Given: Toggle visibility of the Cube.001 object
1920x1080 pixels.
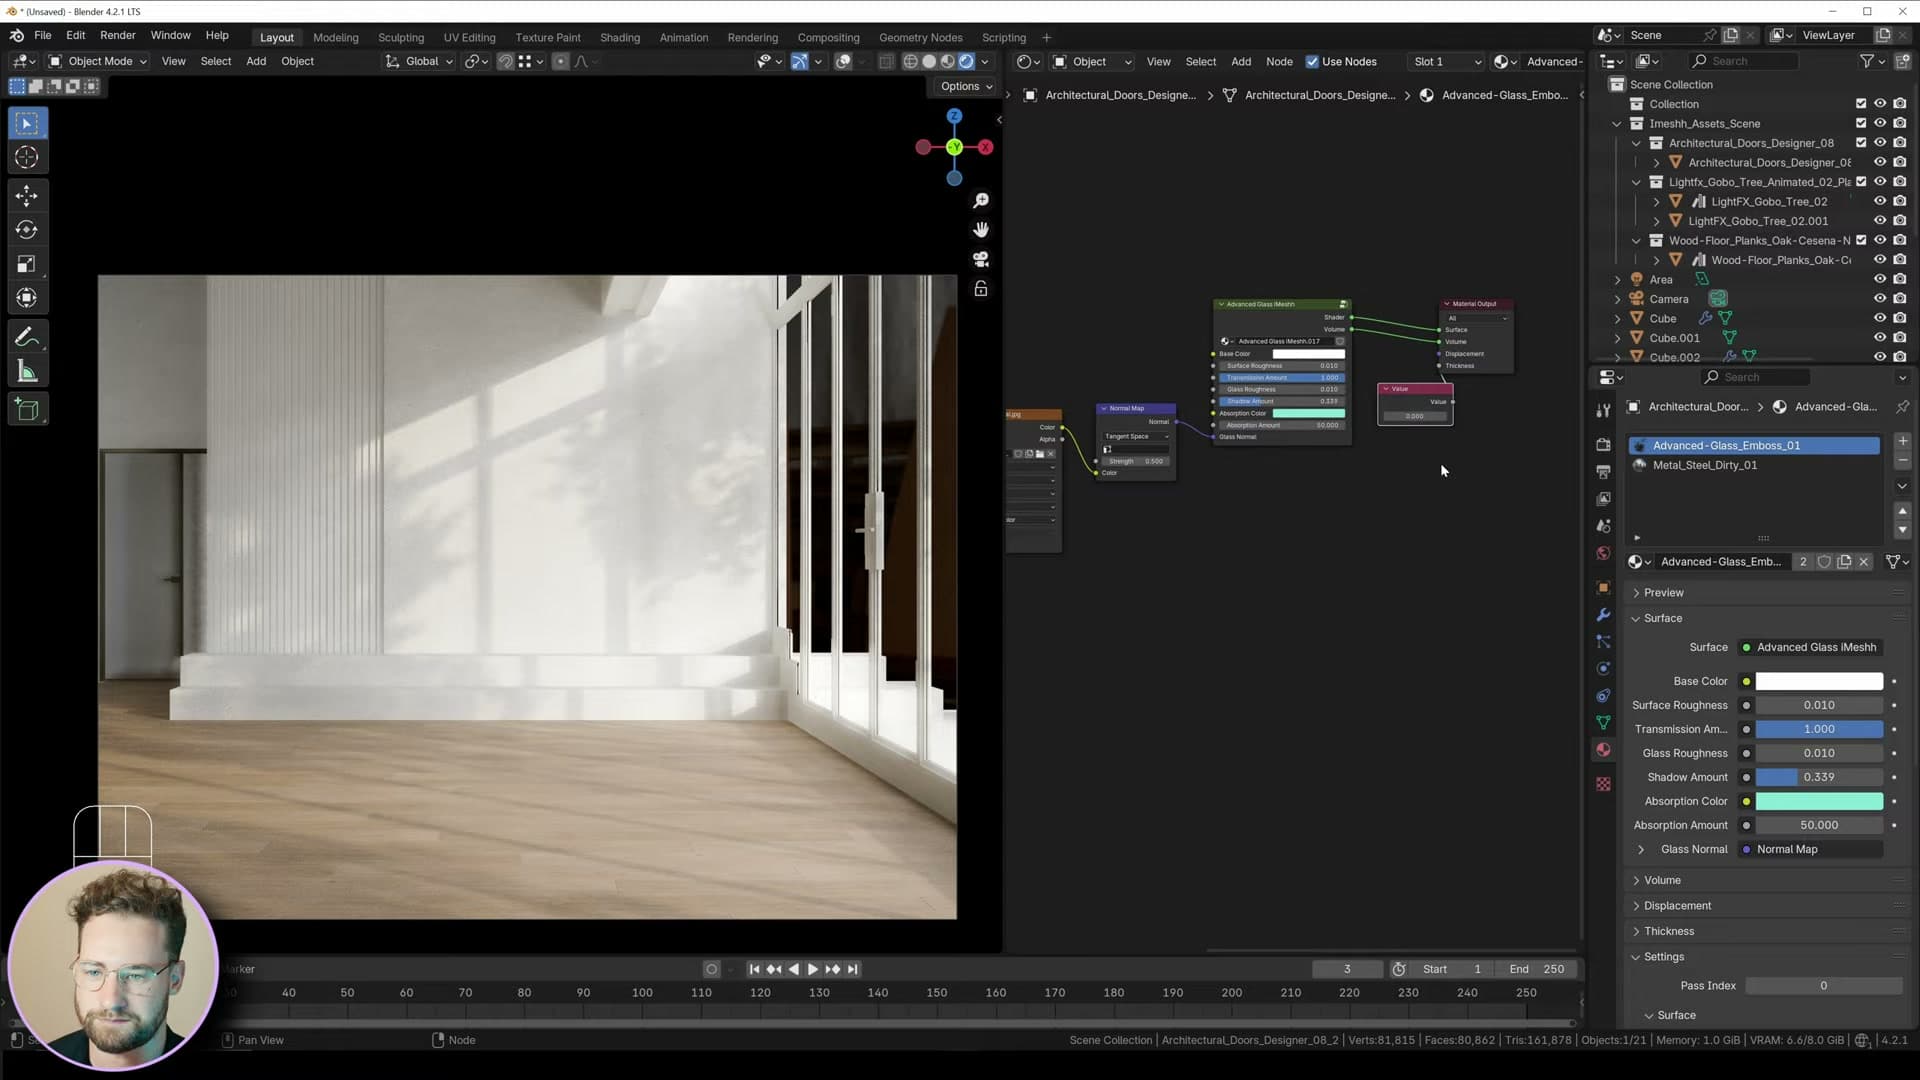Looking at the screenshot, I should [1880, 338].
